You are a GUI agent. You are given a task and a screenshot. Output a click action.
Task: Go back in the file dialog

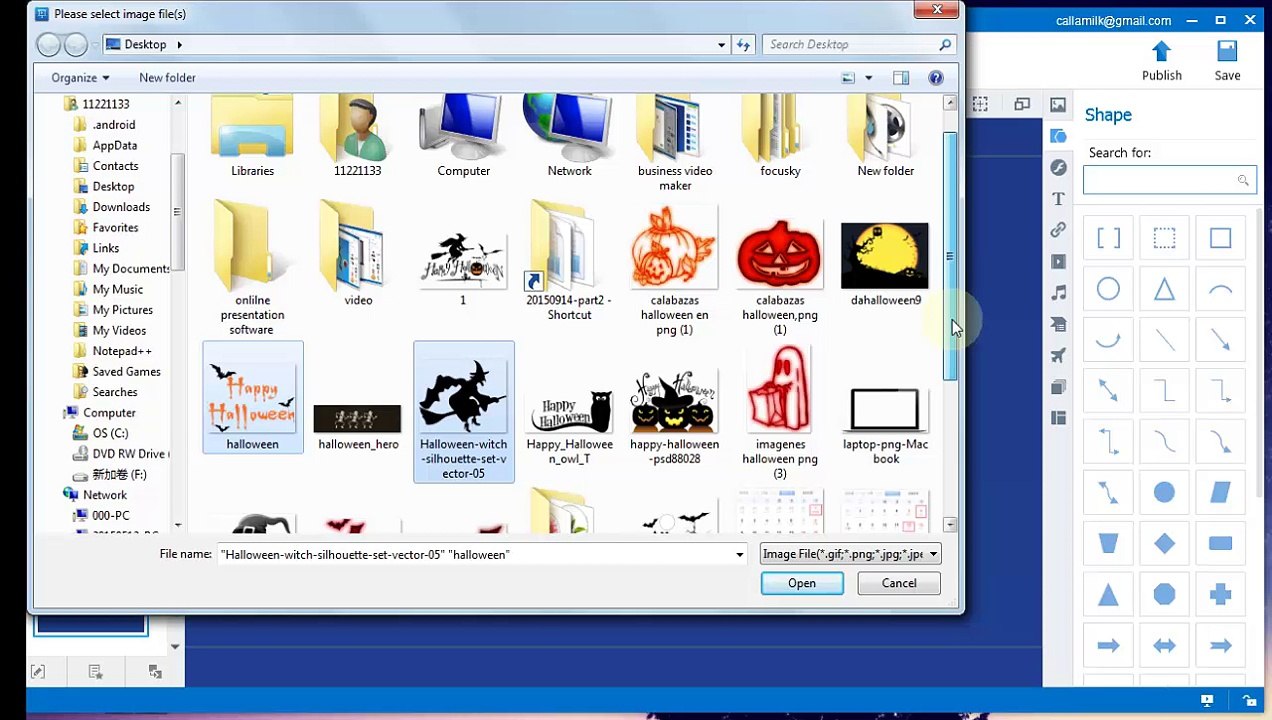pyautogui.click(x=48, y=44)
